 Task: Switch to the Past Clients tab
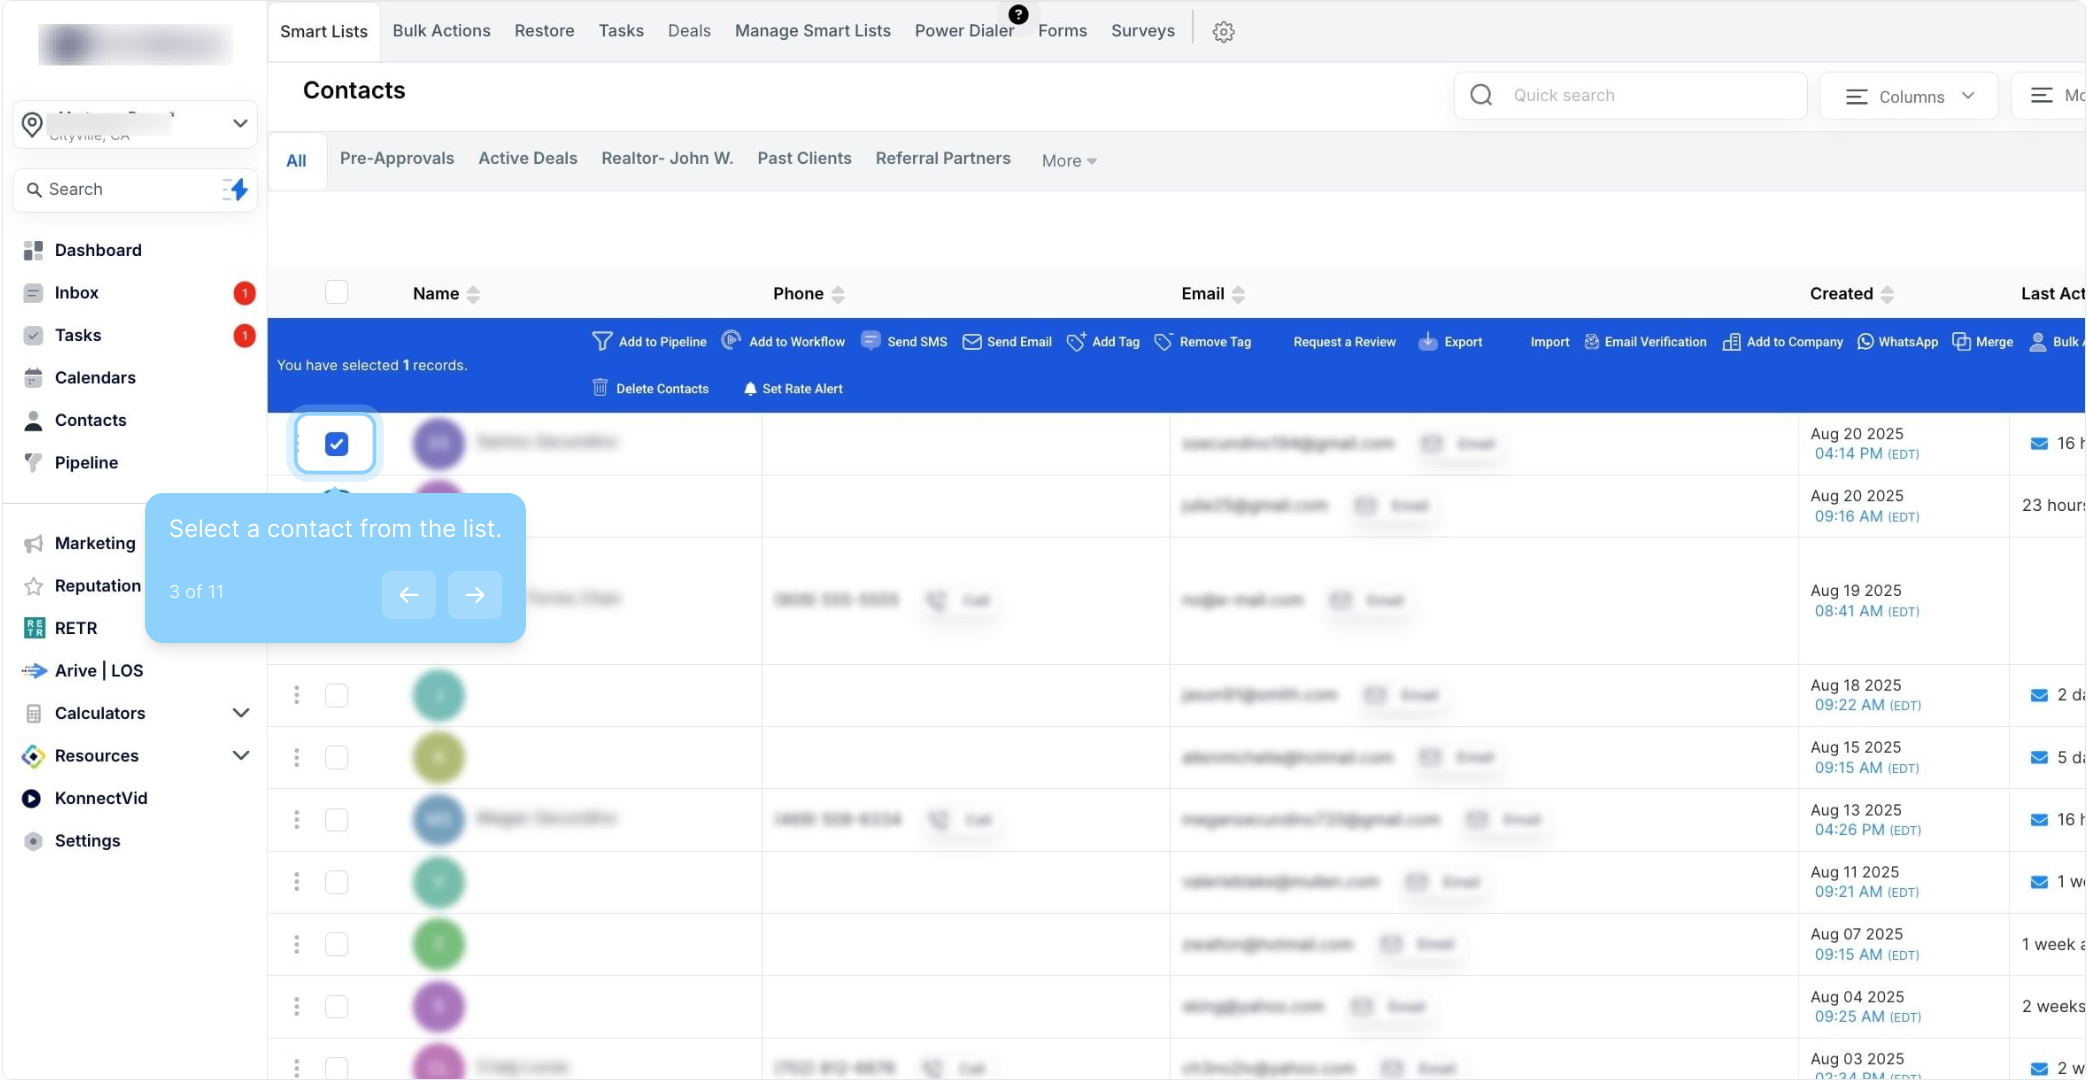804,158
